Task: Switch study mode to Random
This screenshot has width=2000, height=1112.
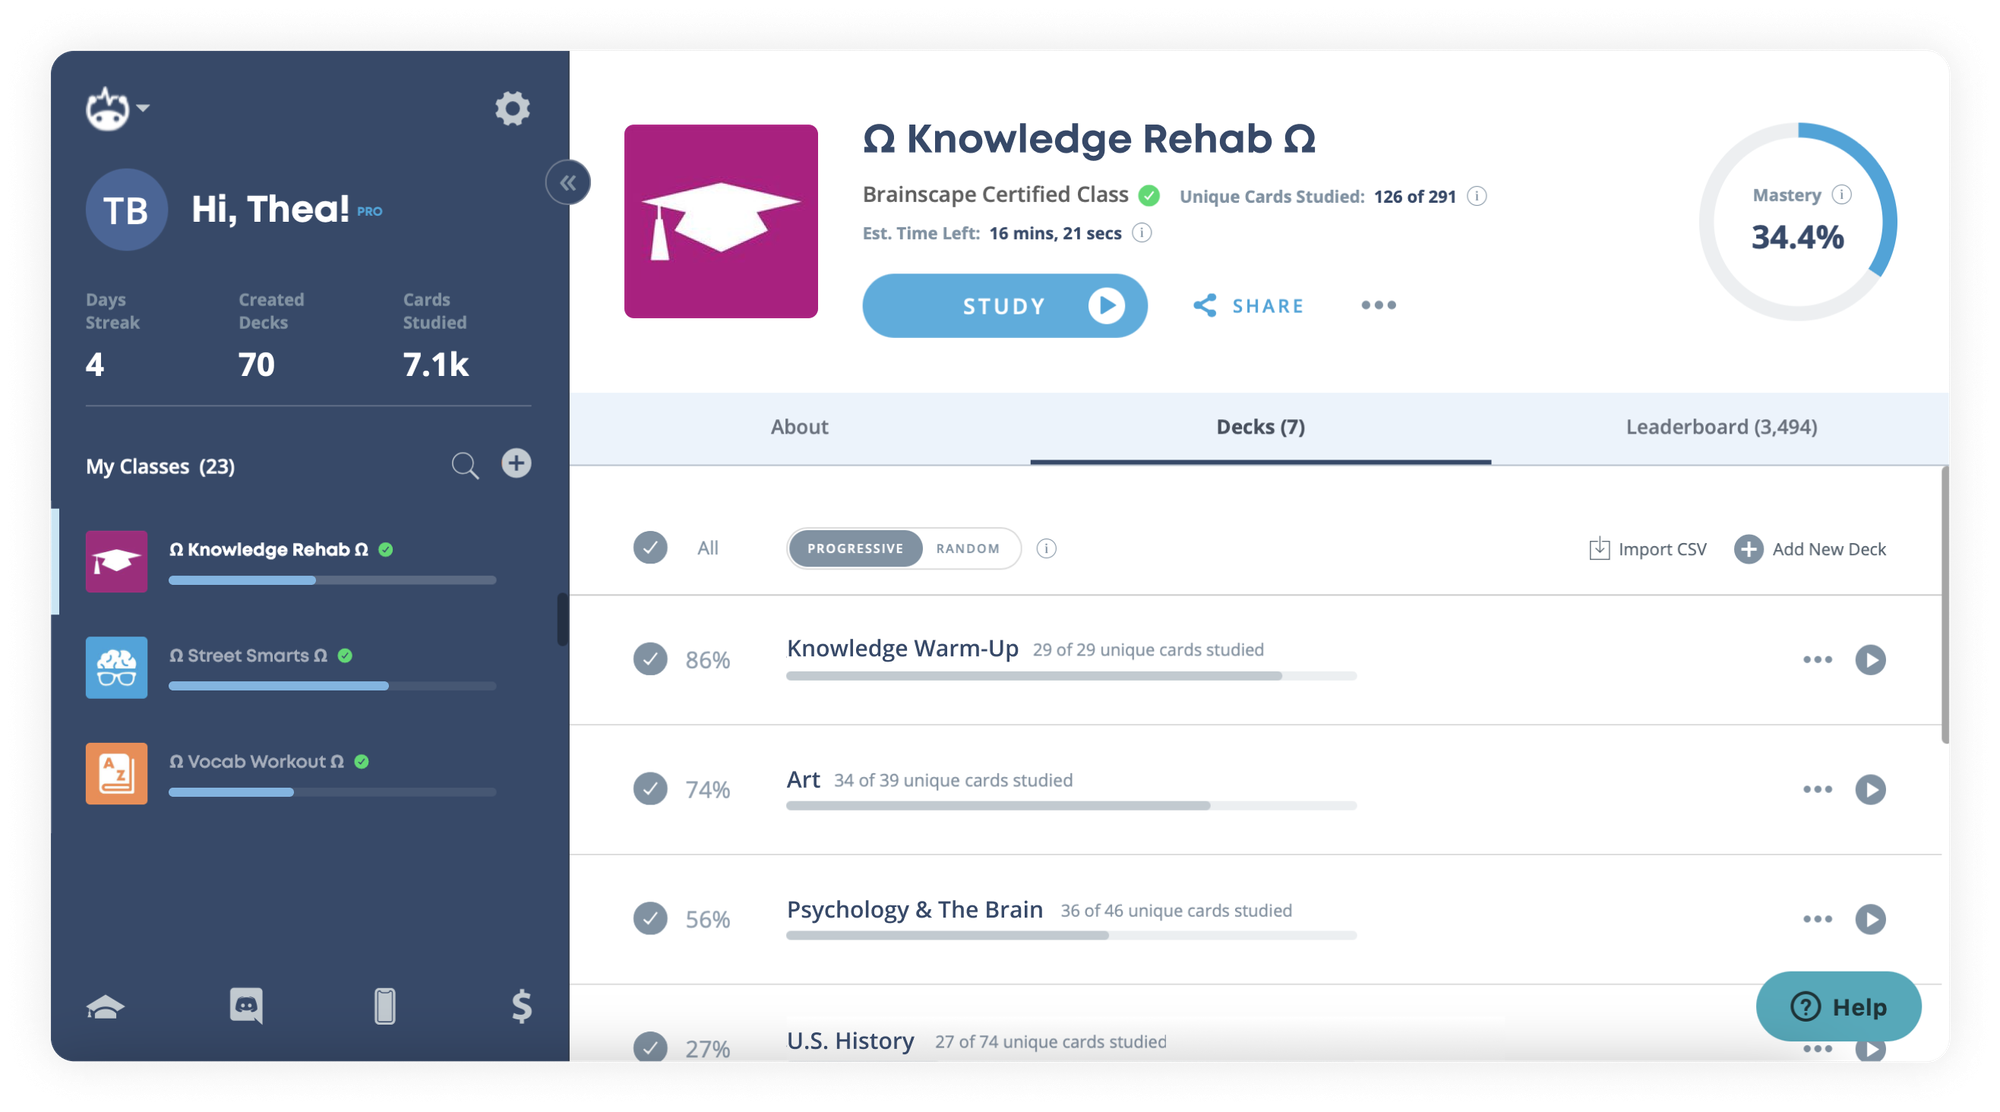Action: tap(966, 548)
